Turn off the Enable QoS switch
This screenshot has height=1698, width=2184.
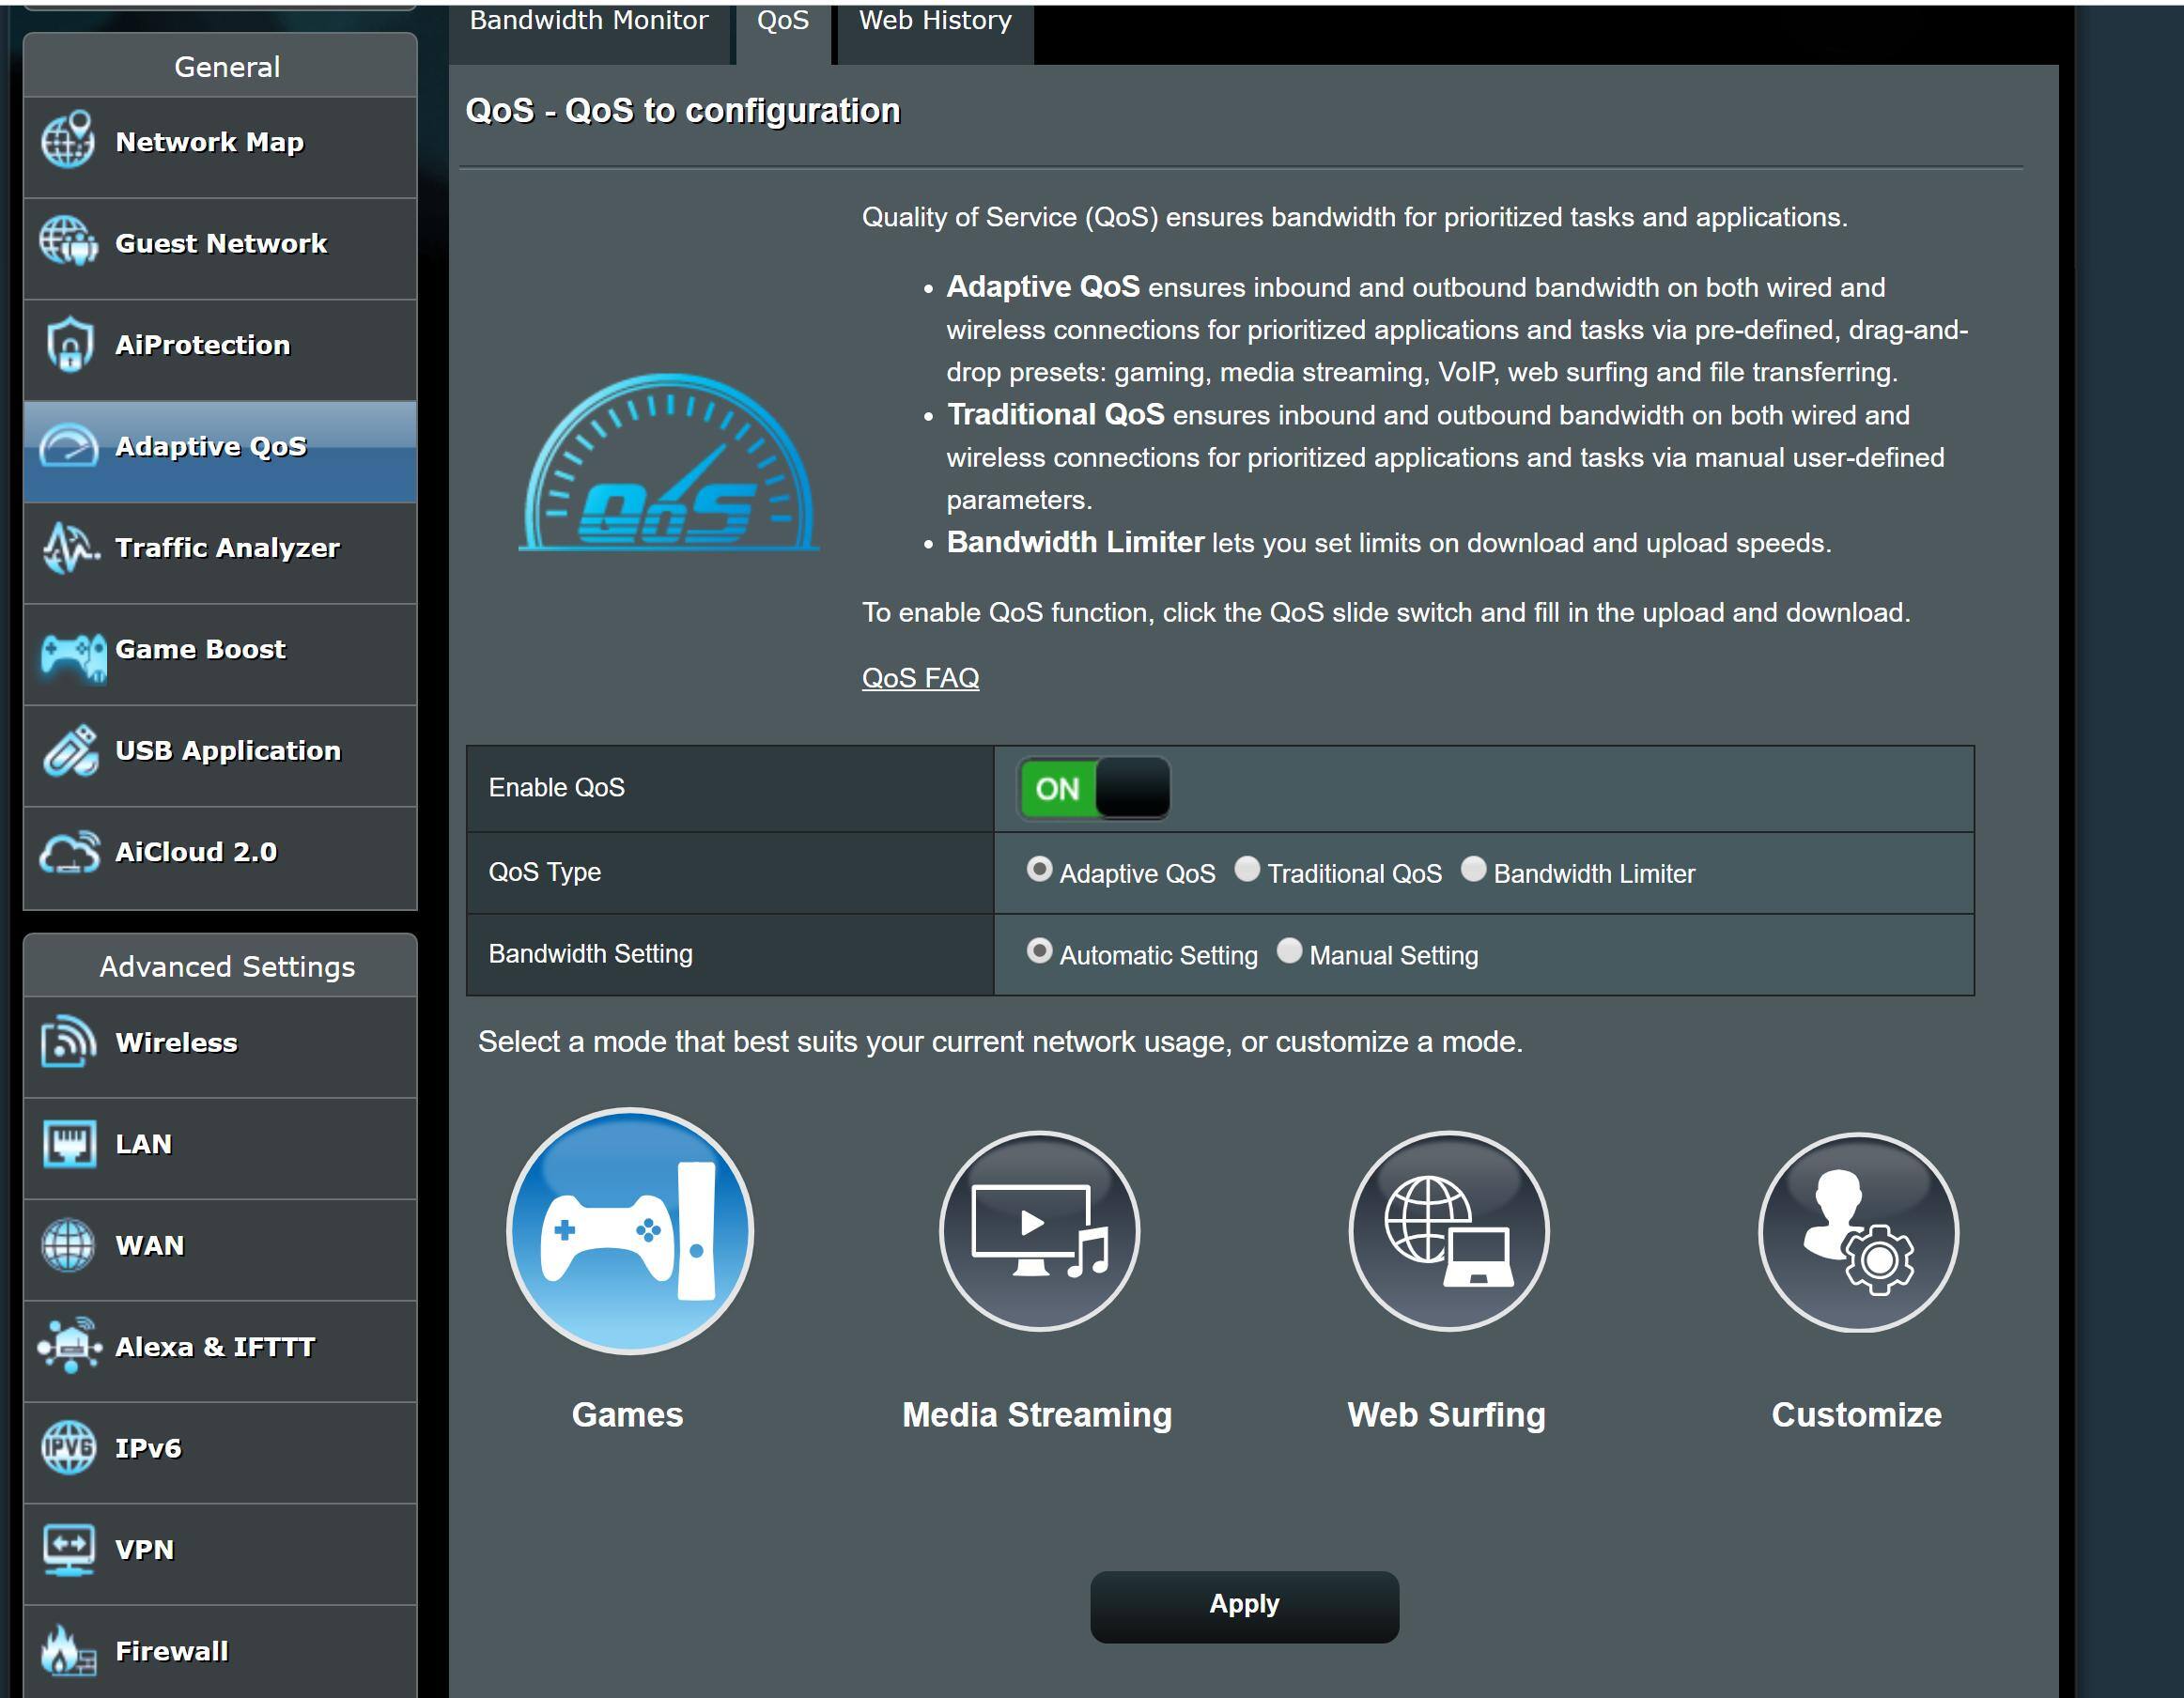click(1093, 788)
